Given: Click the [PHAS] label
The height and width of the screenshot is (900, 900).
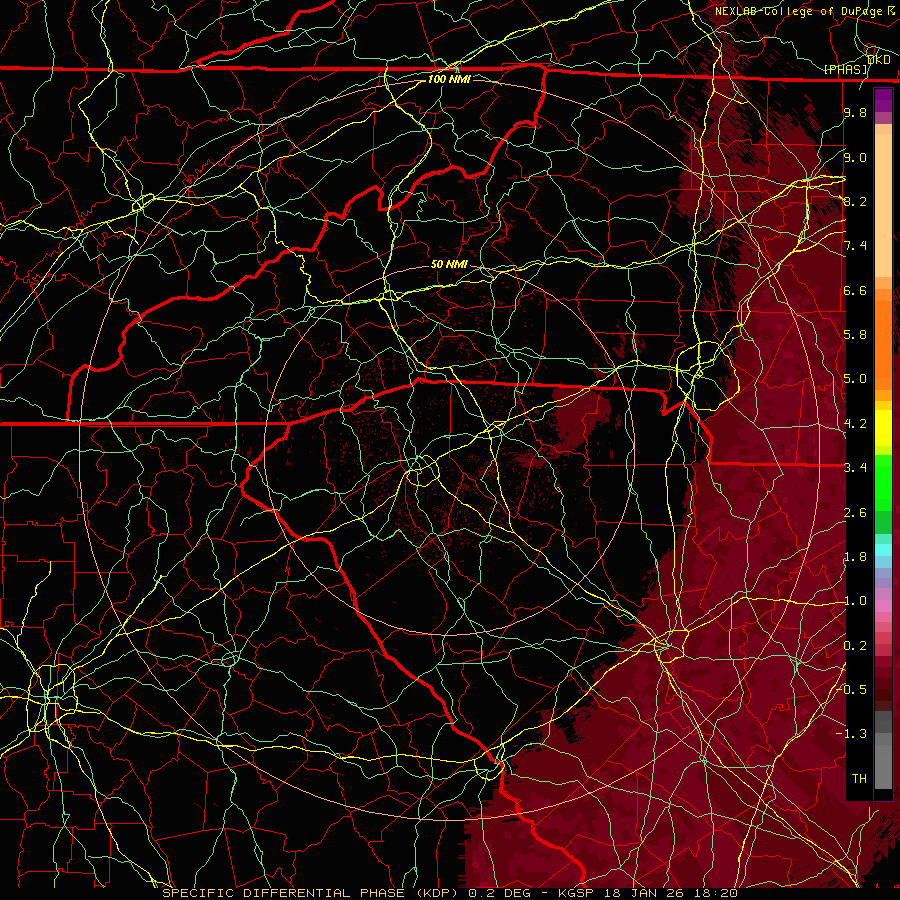Looking at the screenshot, I should click(x=846, y=70).
